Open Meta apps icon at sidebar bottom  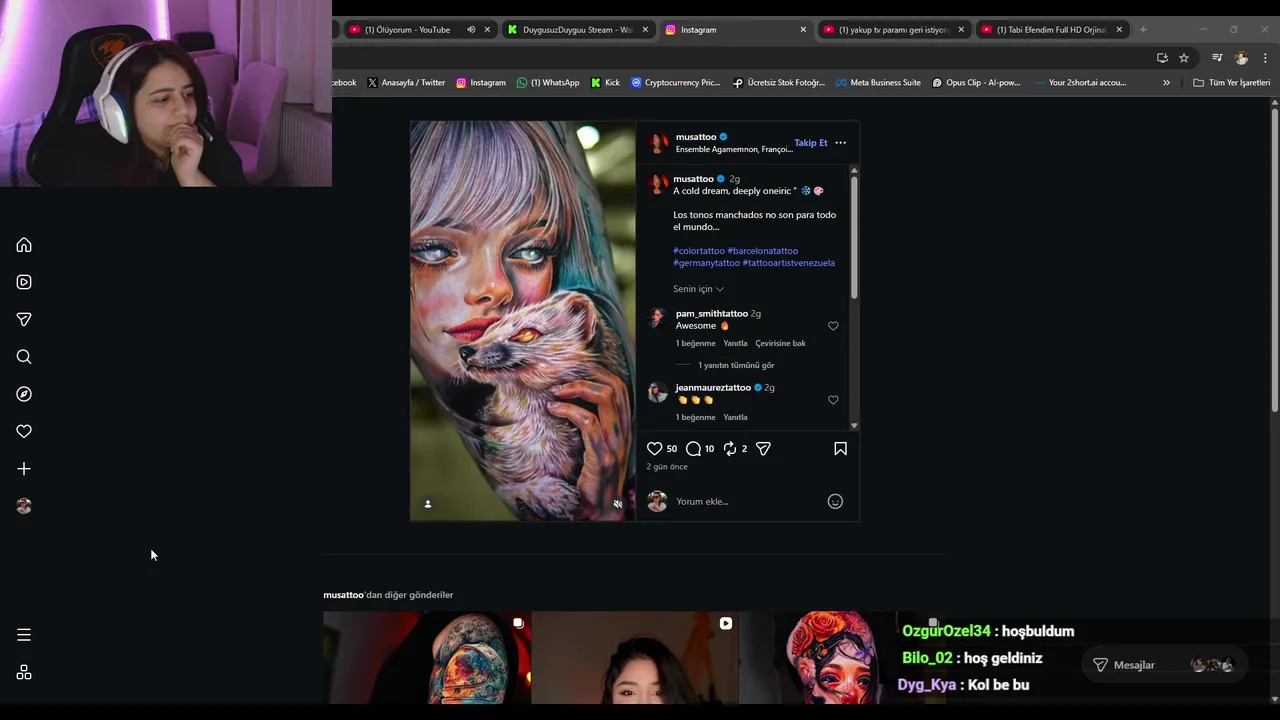point(24,673)
